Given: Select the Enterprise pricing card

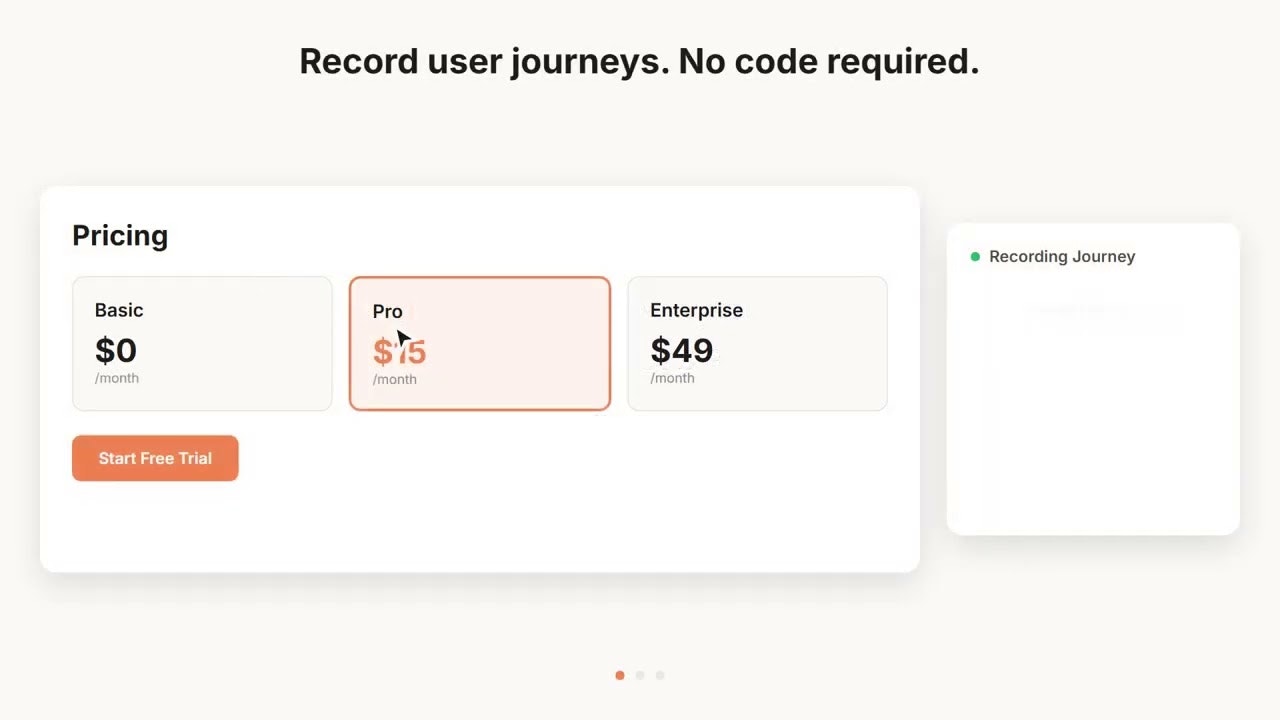Looking at the screenshot, I should tap(757, 343).
